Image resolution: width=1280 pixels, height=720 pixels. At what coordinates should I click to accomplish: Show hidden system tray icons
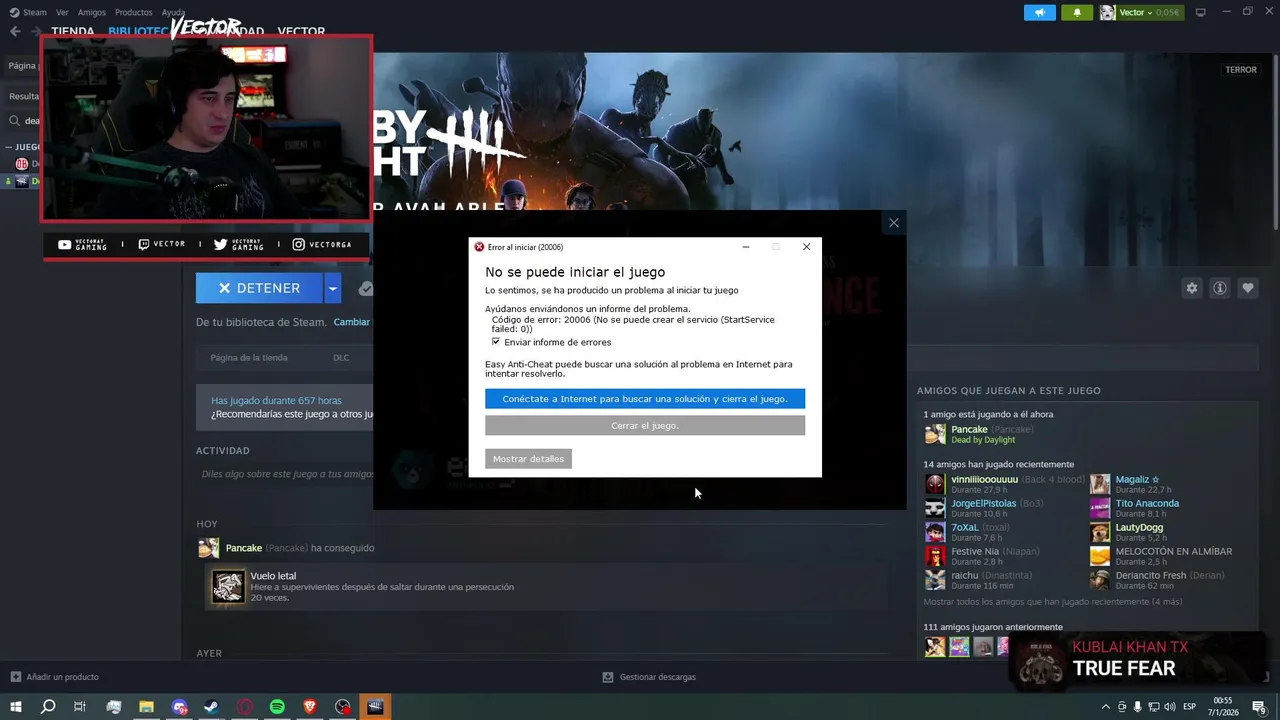[x=1105, y=707]
